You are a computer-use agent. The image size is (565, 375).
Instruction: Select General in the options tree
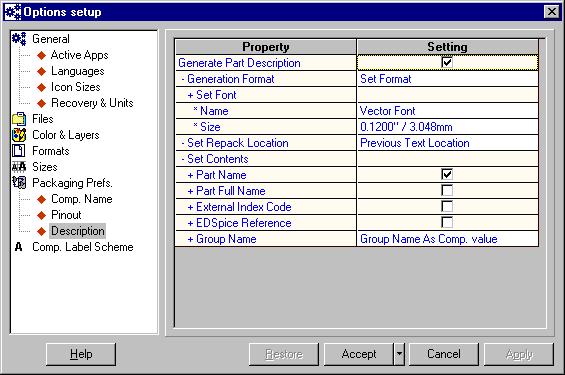point(51,39)
